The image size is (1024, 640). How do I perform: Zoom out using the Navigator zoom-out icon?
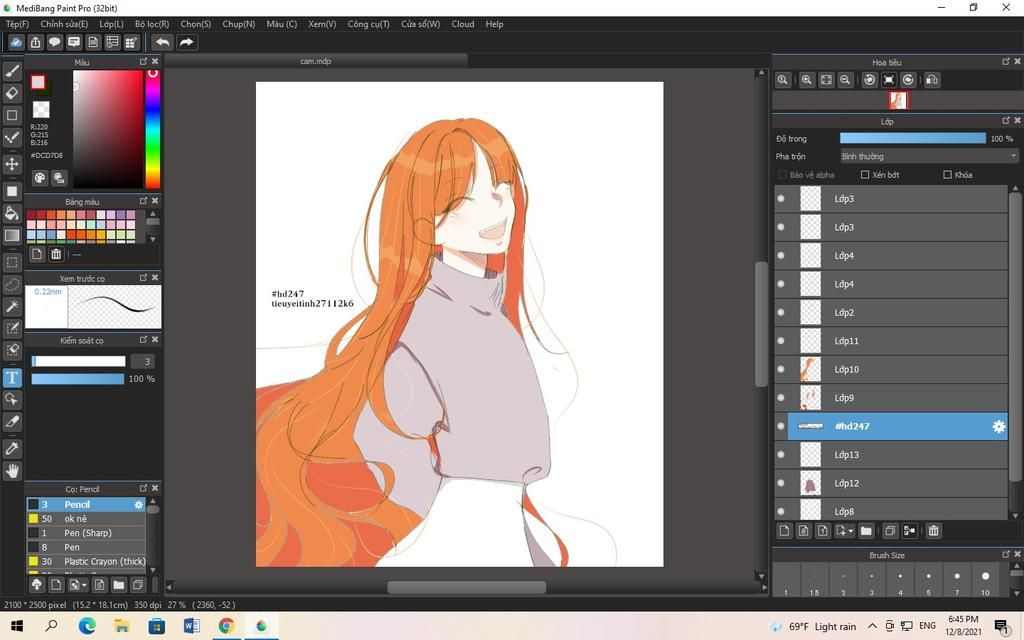[845, 80]
